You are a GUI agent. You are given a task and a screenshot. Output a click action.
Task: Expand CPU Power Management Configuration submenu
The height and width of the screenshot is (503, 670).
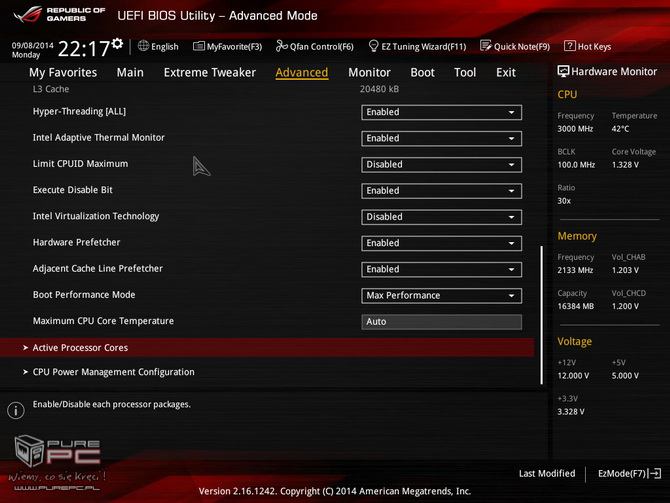point(267,372)
